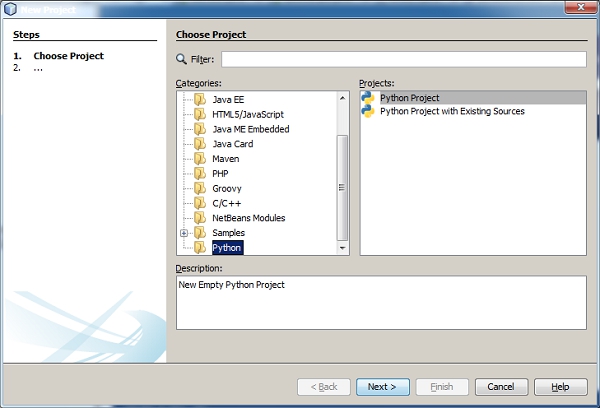Screen dimensions: 600x408
Task: Click Python Project with Existing Sources icon
Action: click(369, 111)
